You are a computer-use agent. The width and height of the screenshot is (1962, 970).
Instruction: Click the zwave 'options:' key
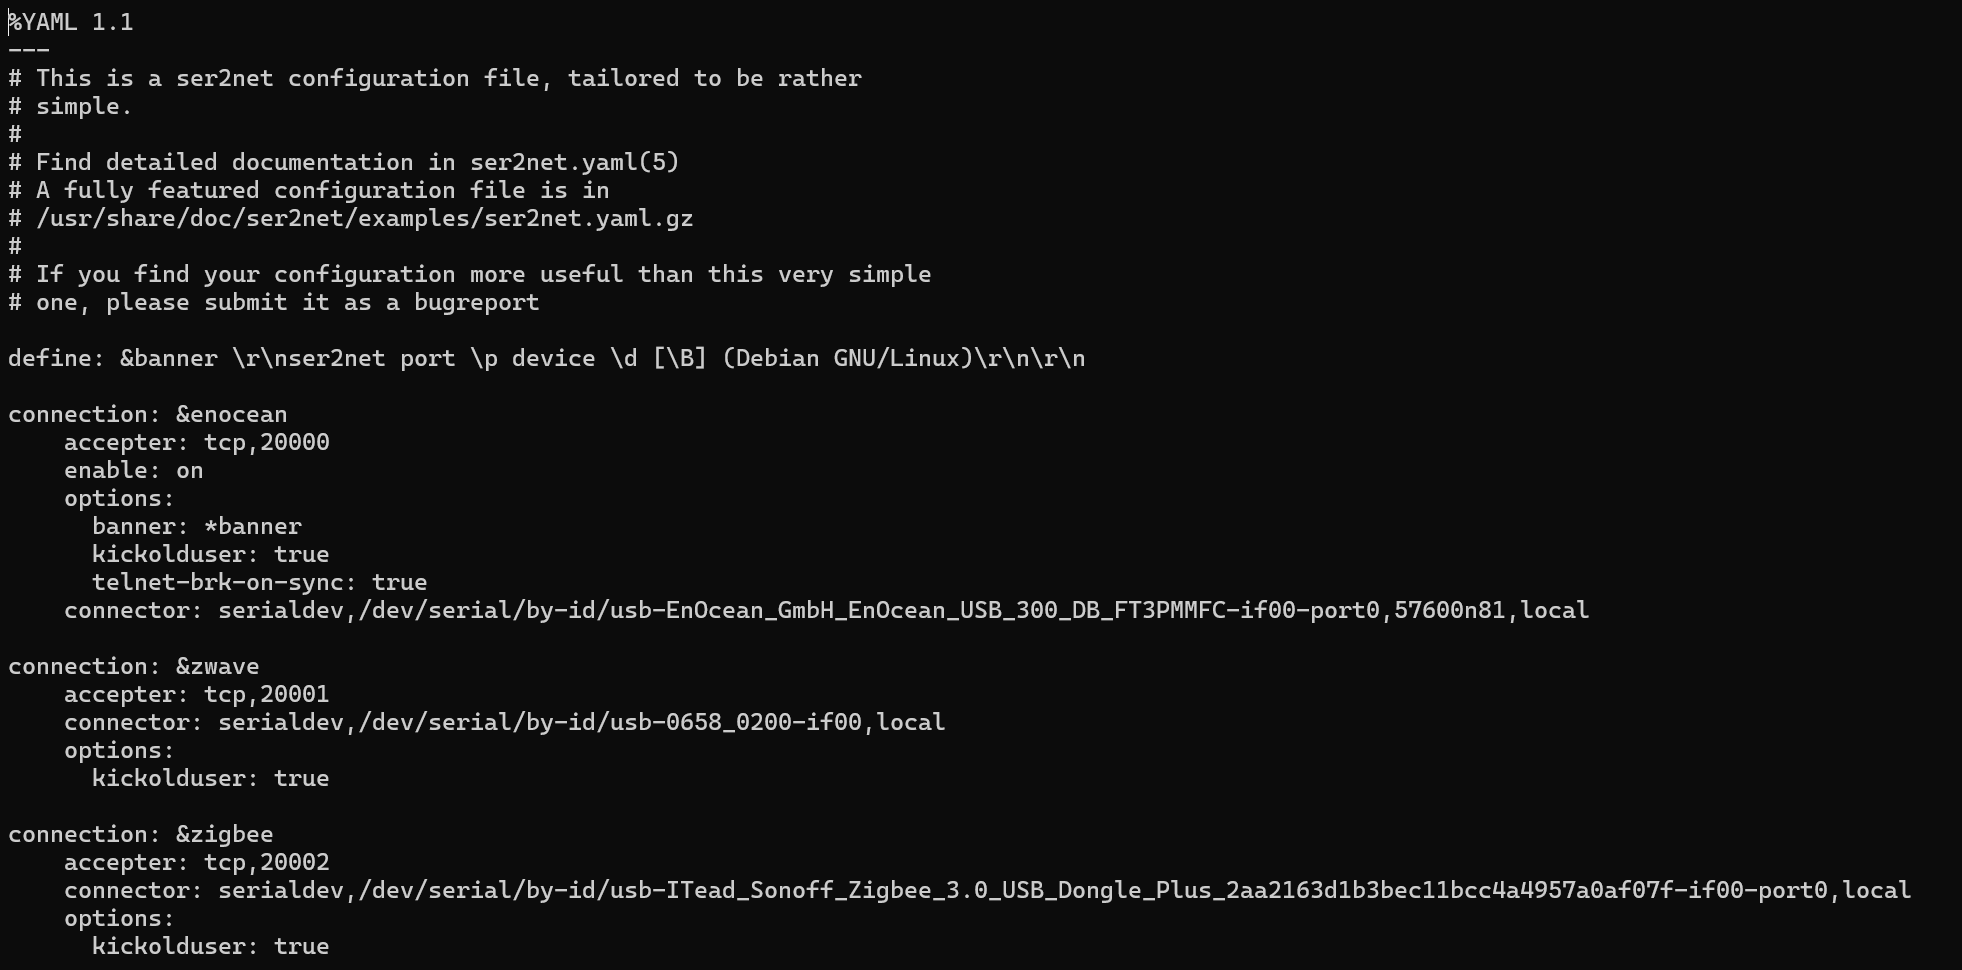pyautogui.click(x=119, y=750)
